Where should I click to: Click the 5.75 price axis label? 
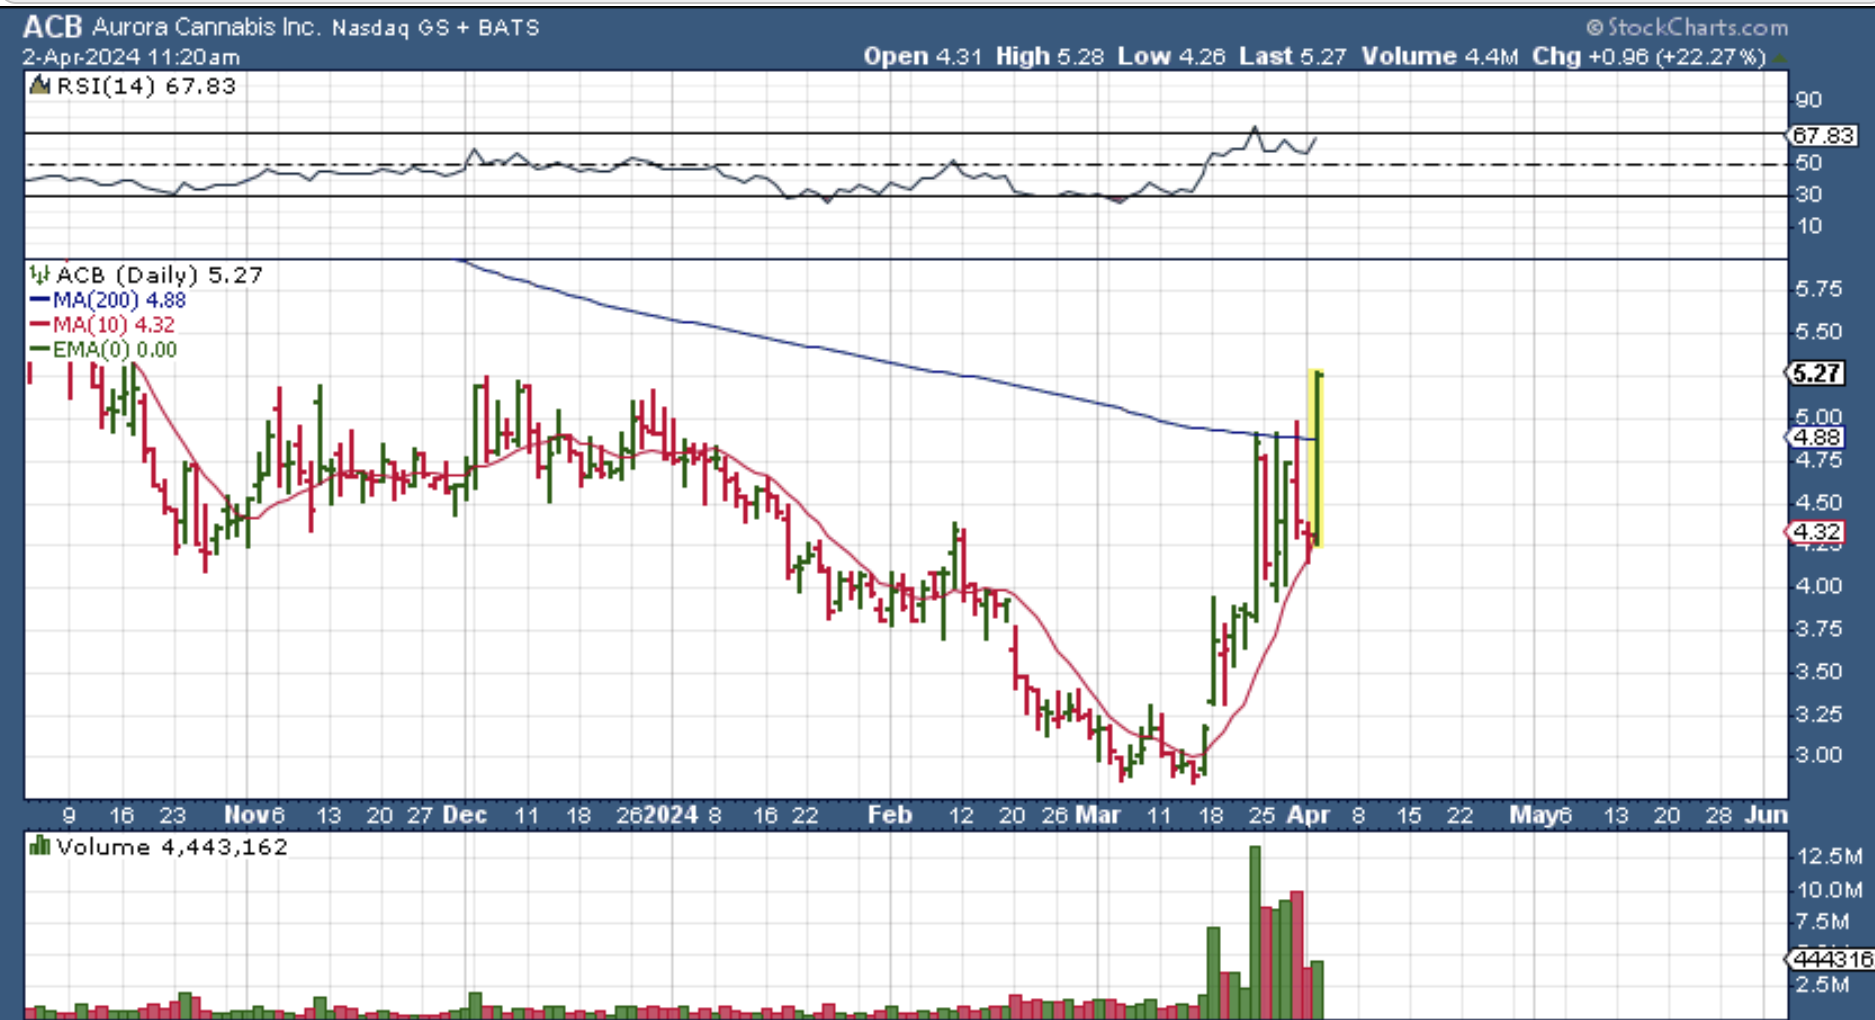click(1819, 289)
